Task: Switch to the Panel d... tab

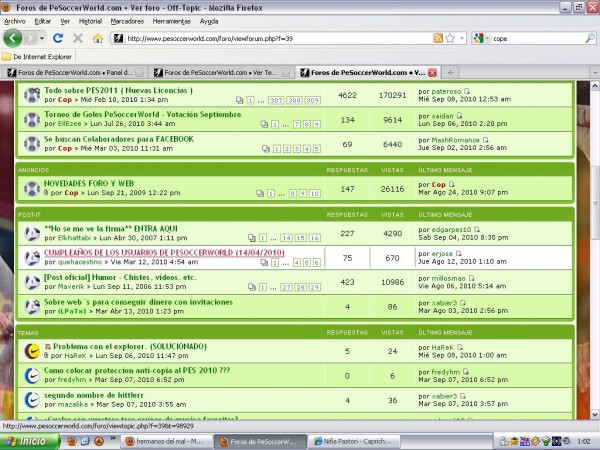Action: (75, 72)
